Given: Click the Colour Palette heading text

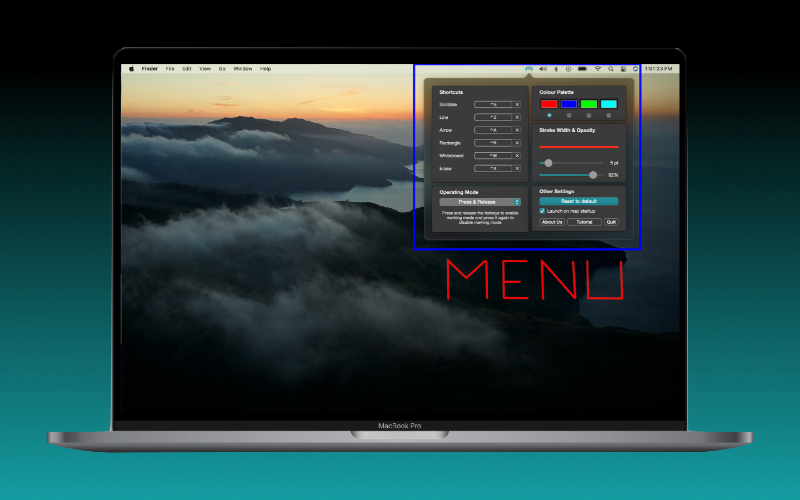Looking at the screenshot, I should click(x=557, y=92).
